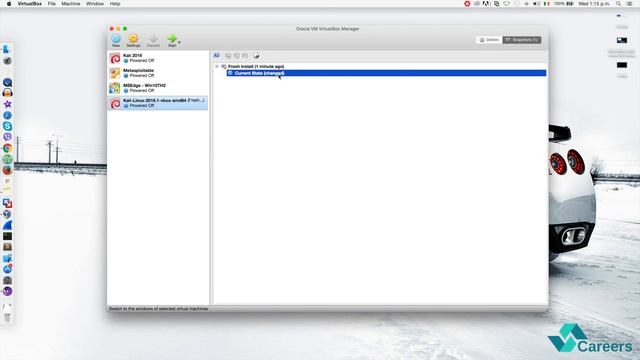Select the Kali 2016 virtual machine

158,58
